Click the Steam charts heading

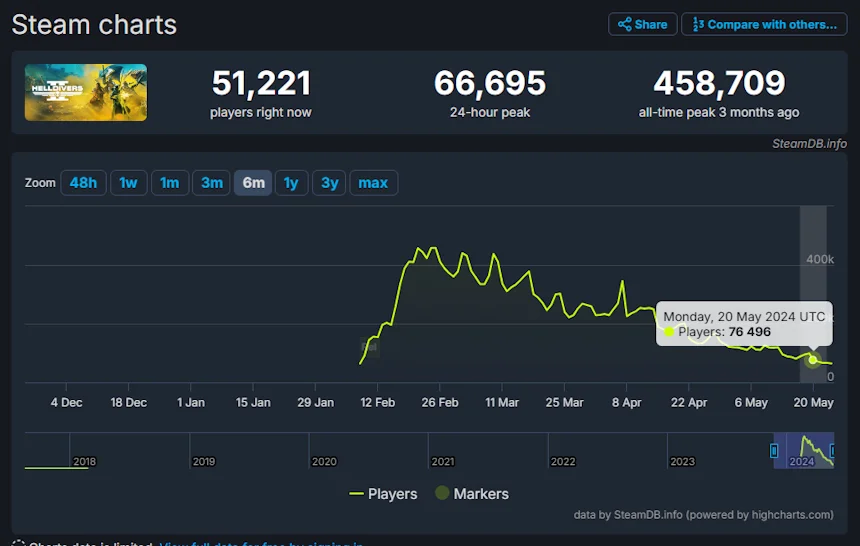coord(94,25)
